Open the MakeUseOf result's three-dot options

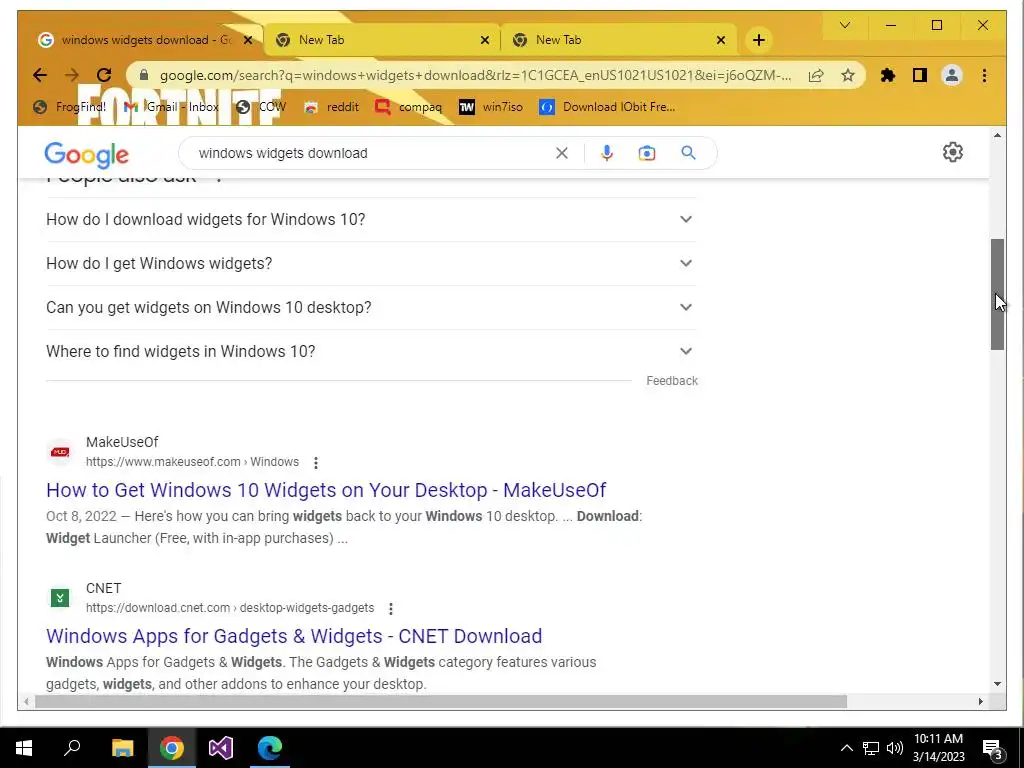click(x=315, y=462)
